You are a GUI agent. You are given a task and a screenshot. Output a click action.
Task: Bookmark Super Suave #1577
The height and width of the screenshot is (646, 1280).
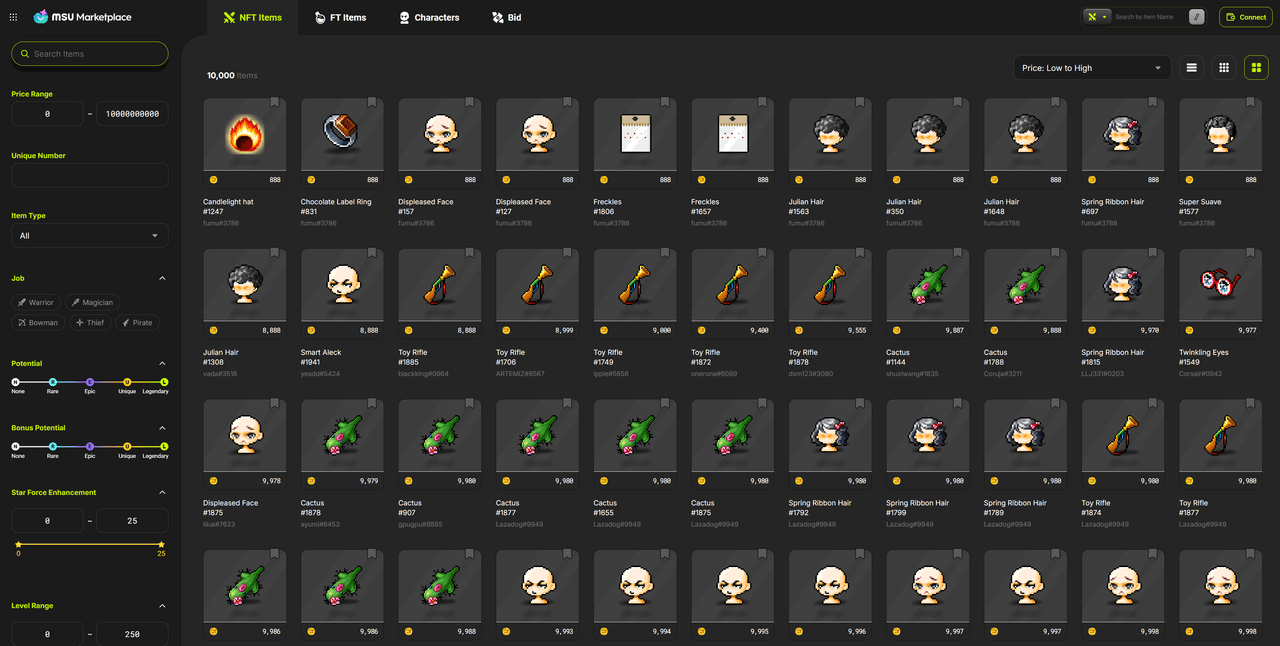[1250, 102]
